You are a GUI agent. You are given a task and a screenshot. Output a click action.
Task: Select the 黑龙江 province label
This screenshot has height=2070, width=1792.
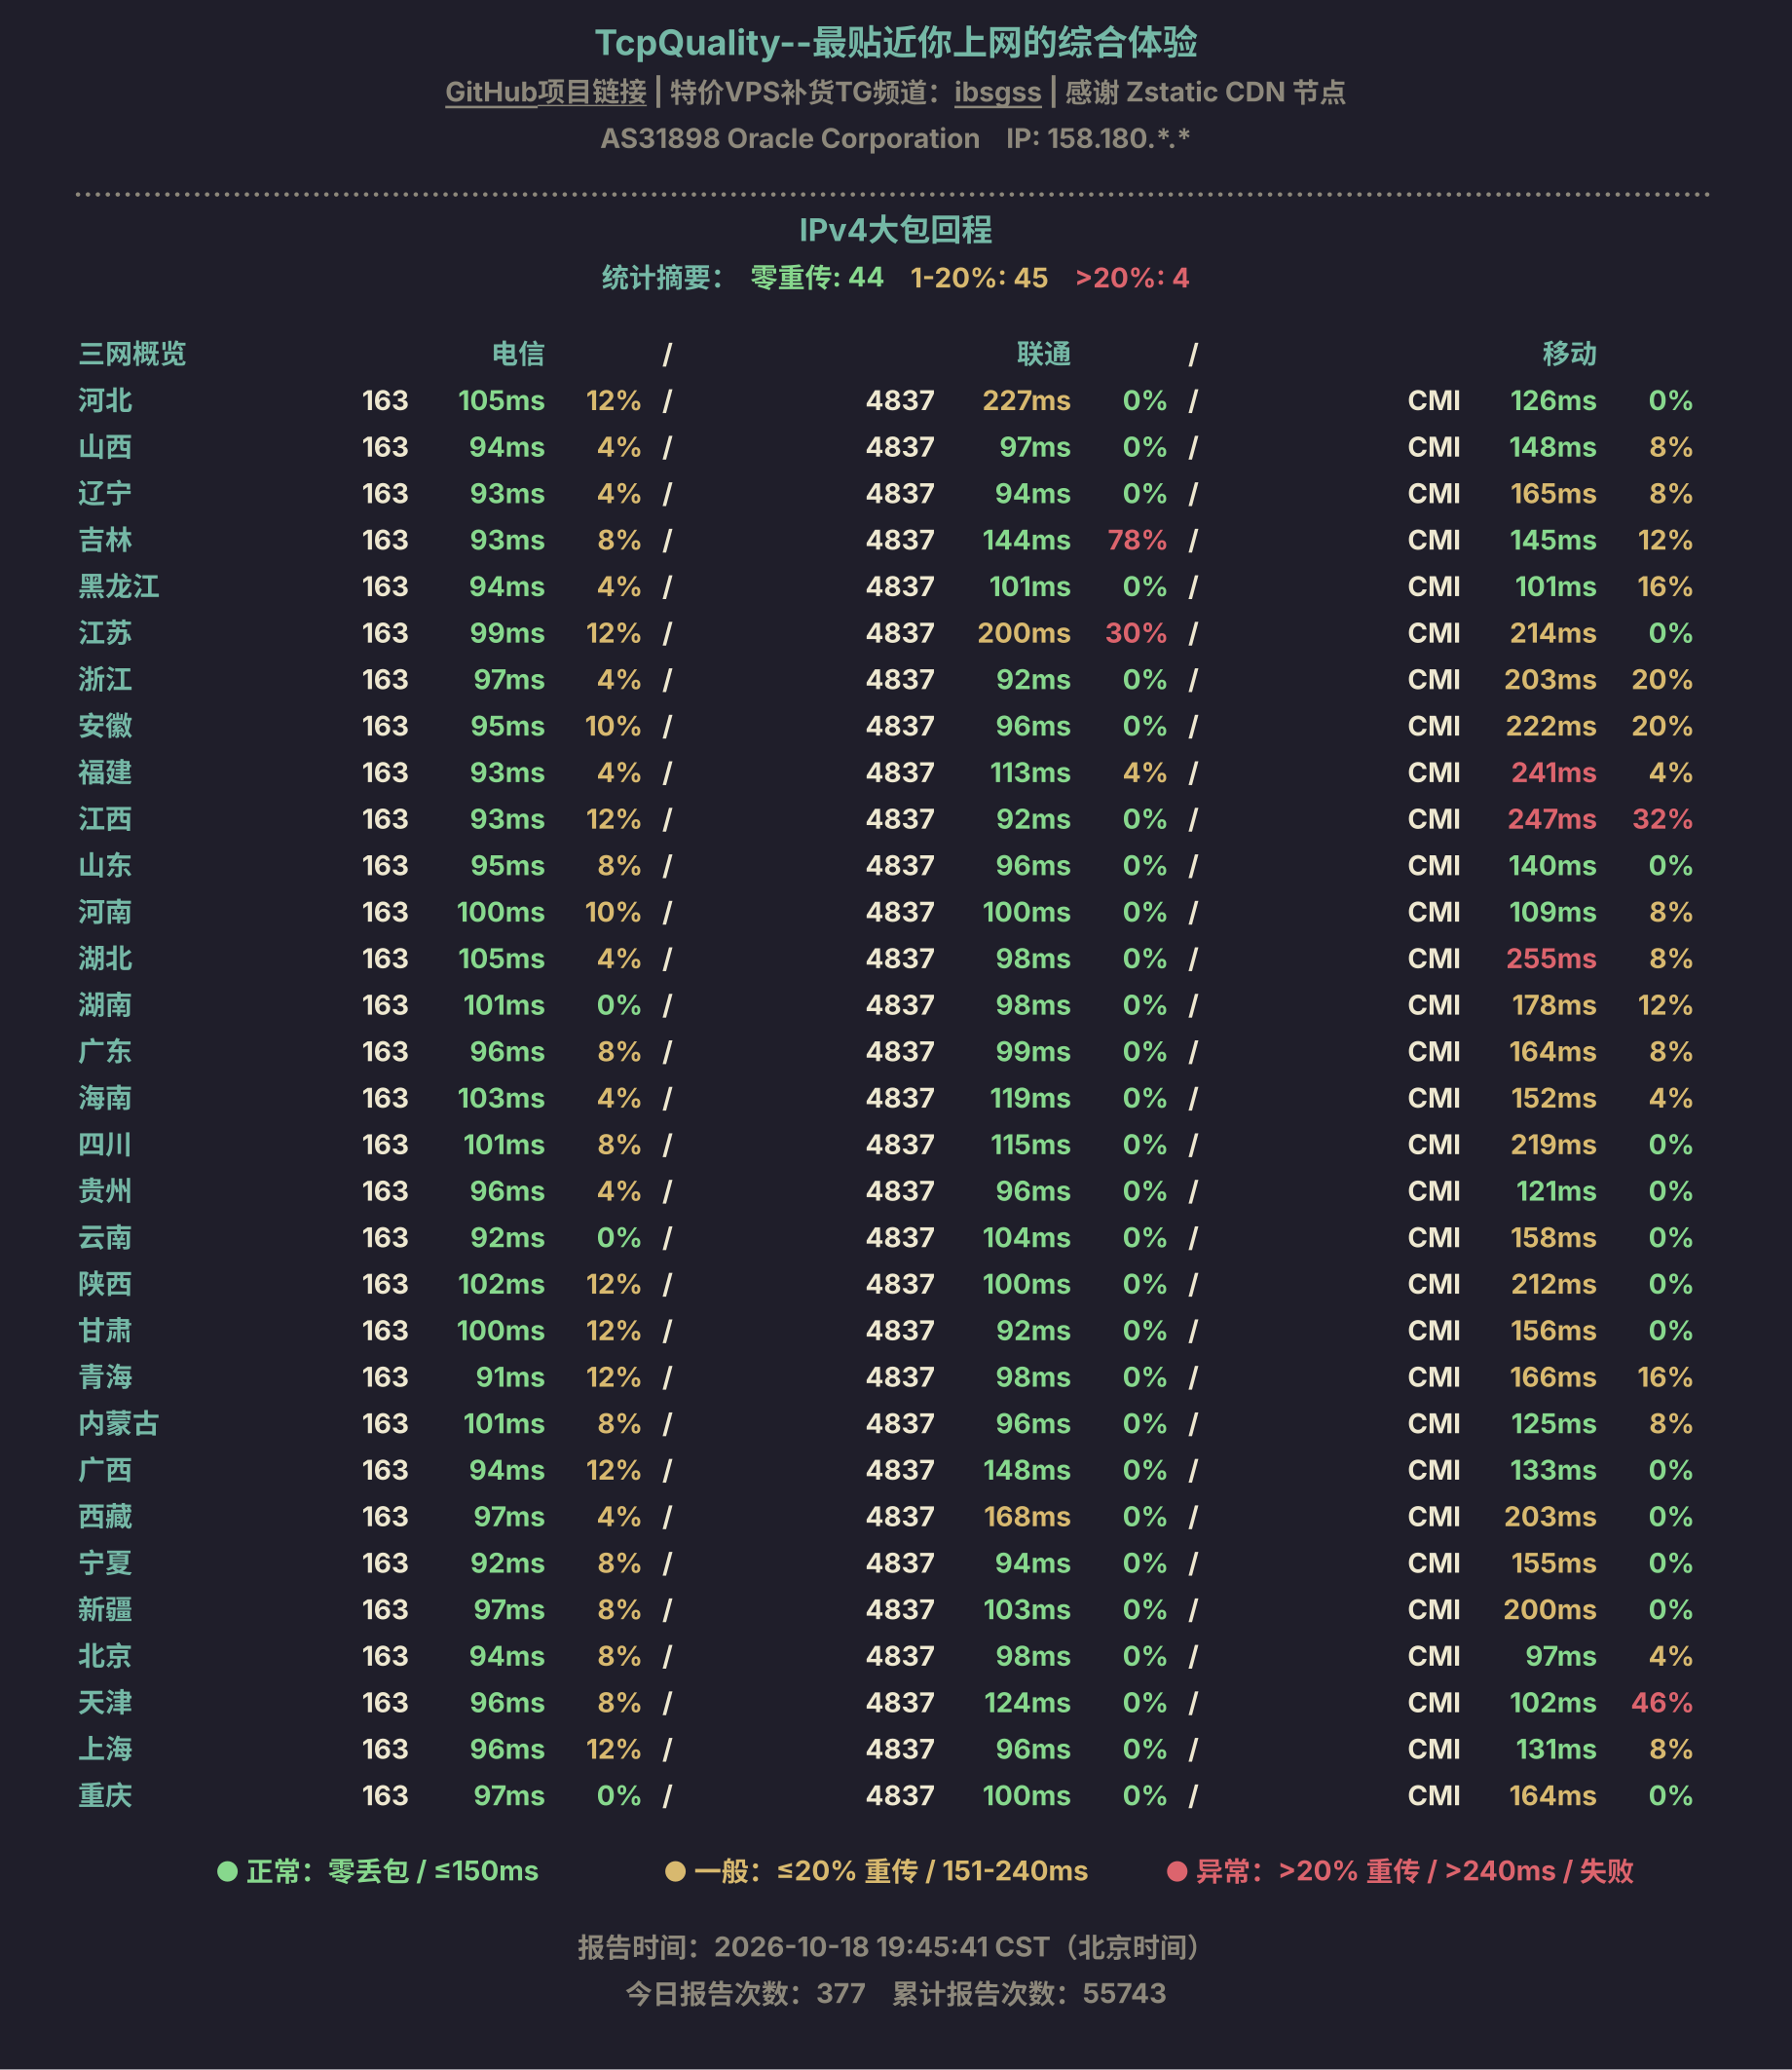(119, 587)
